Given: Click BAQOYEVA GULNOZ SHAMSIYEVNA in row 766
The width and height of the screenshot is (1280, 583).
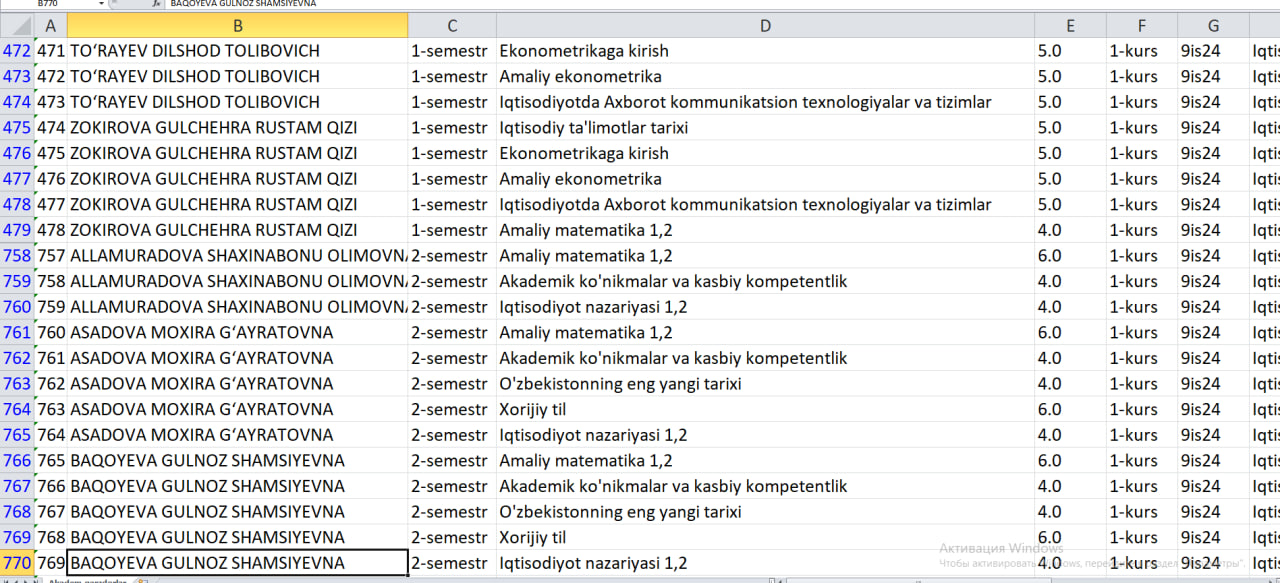Looking at the screenshot, I should (x=237, y=460).
